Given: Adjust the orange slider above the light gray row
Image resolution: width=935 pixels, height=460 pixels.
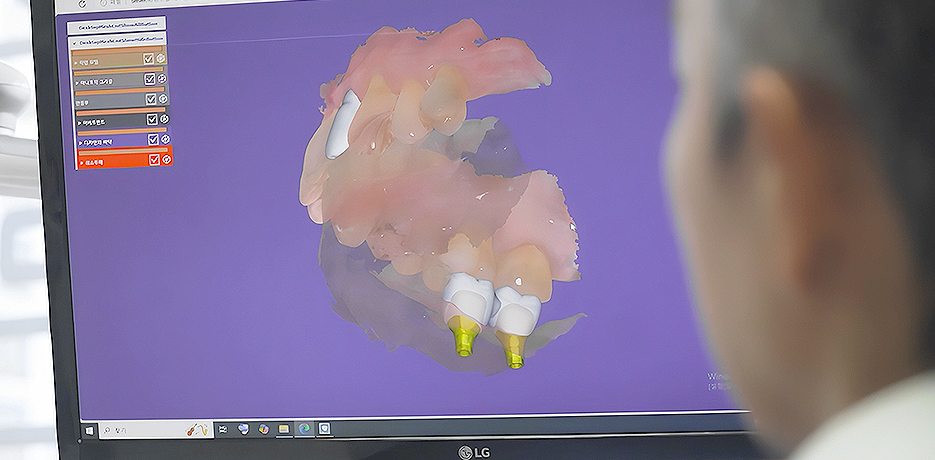Looking at the screenshot, I should (119, 71).
